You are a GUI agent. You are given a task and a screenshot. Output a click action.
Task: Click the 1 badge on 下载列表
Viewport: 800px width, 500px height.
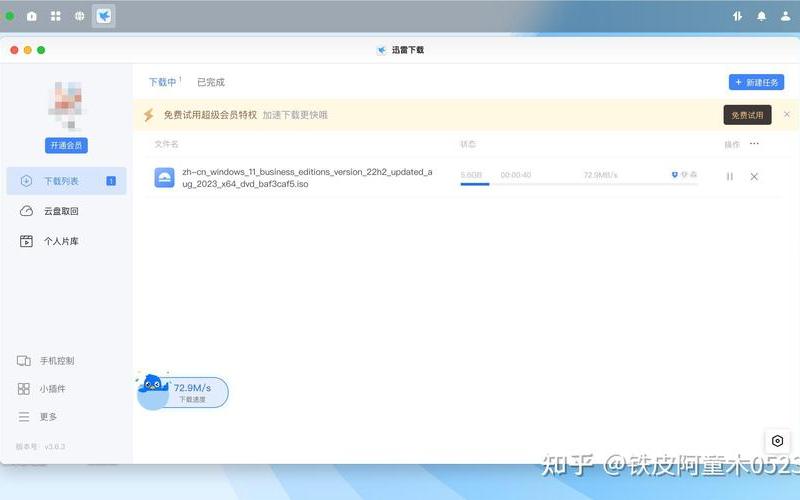click(111, 181)
